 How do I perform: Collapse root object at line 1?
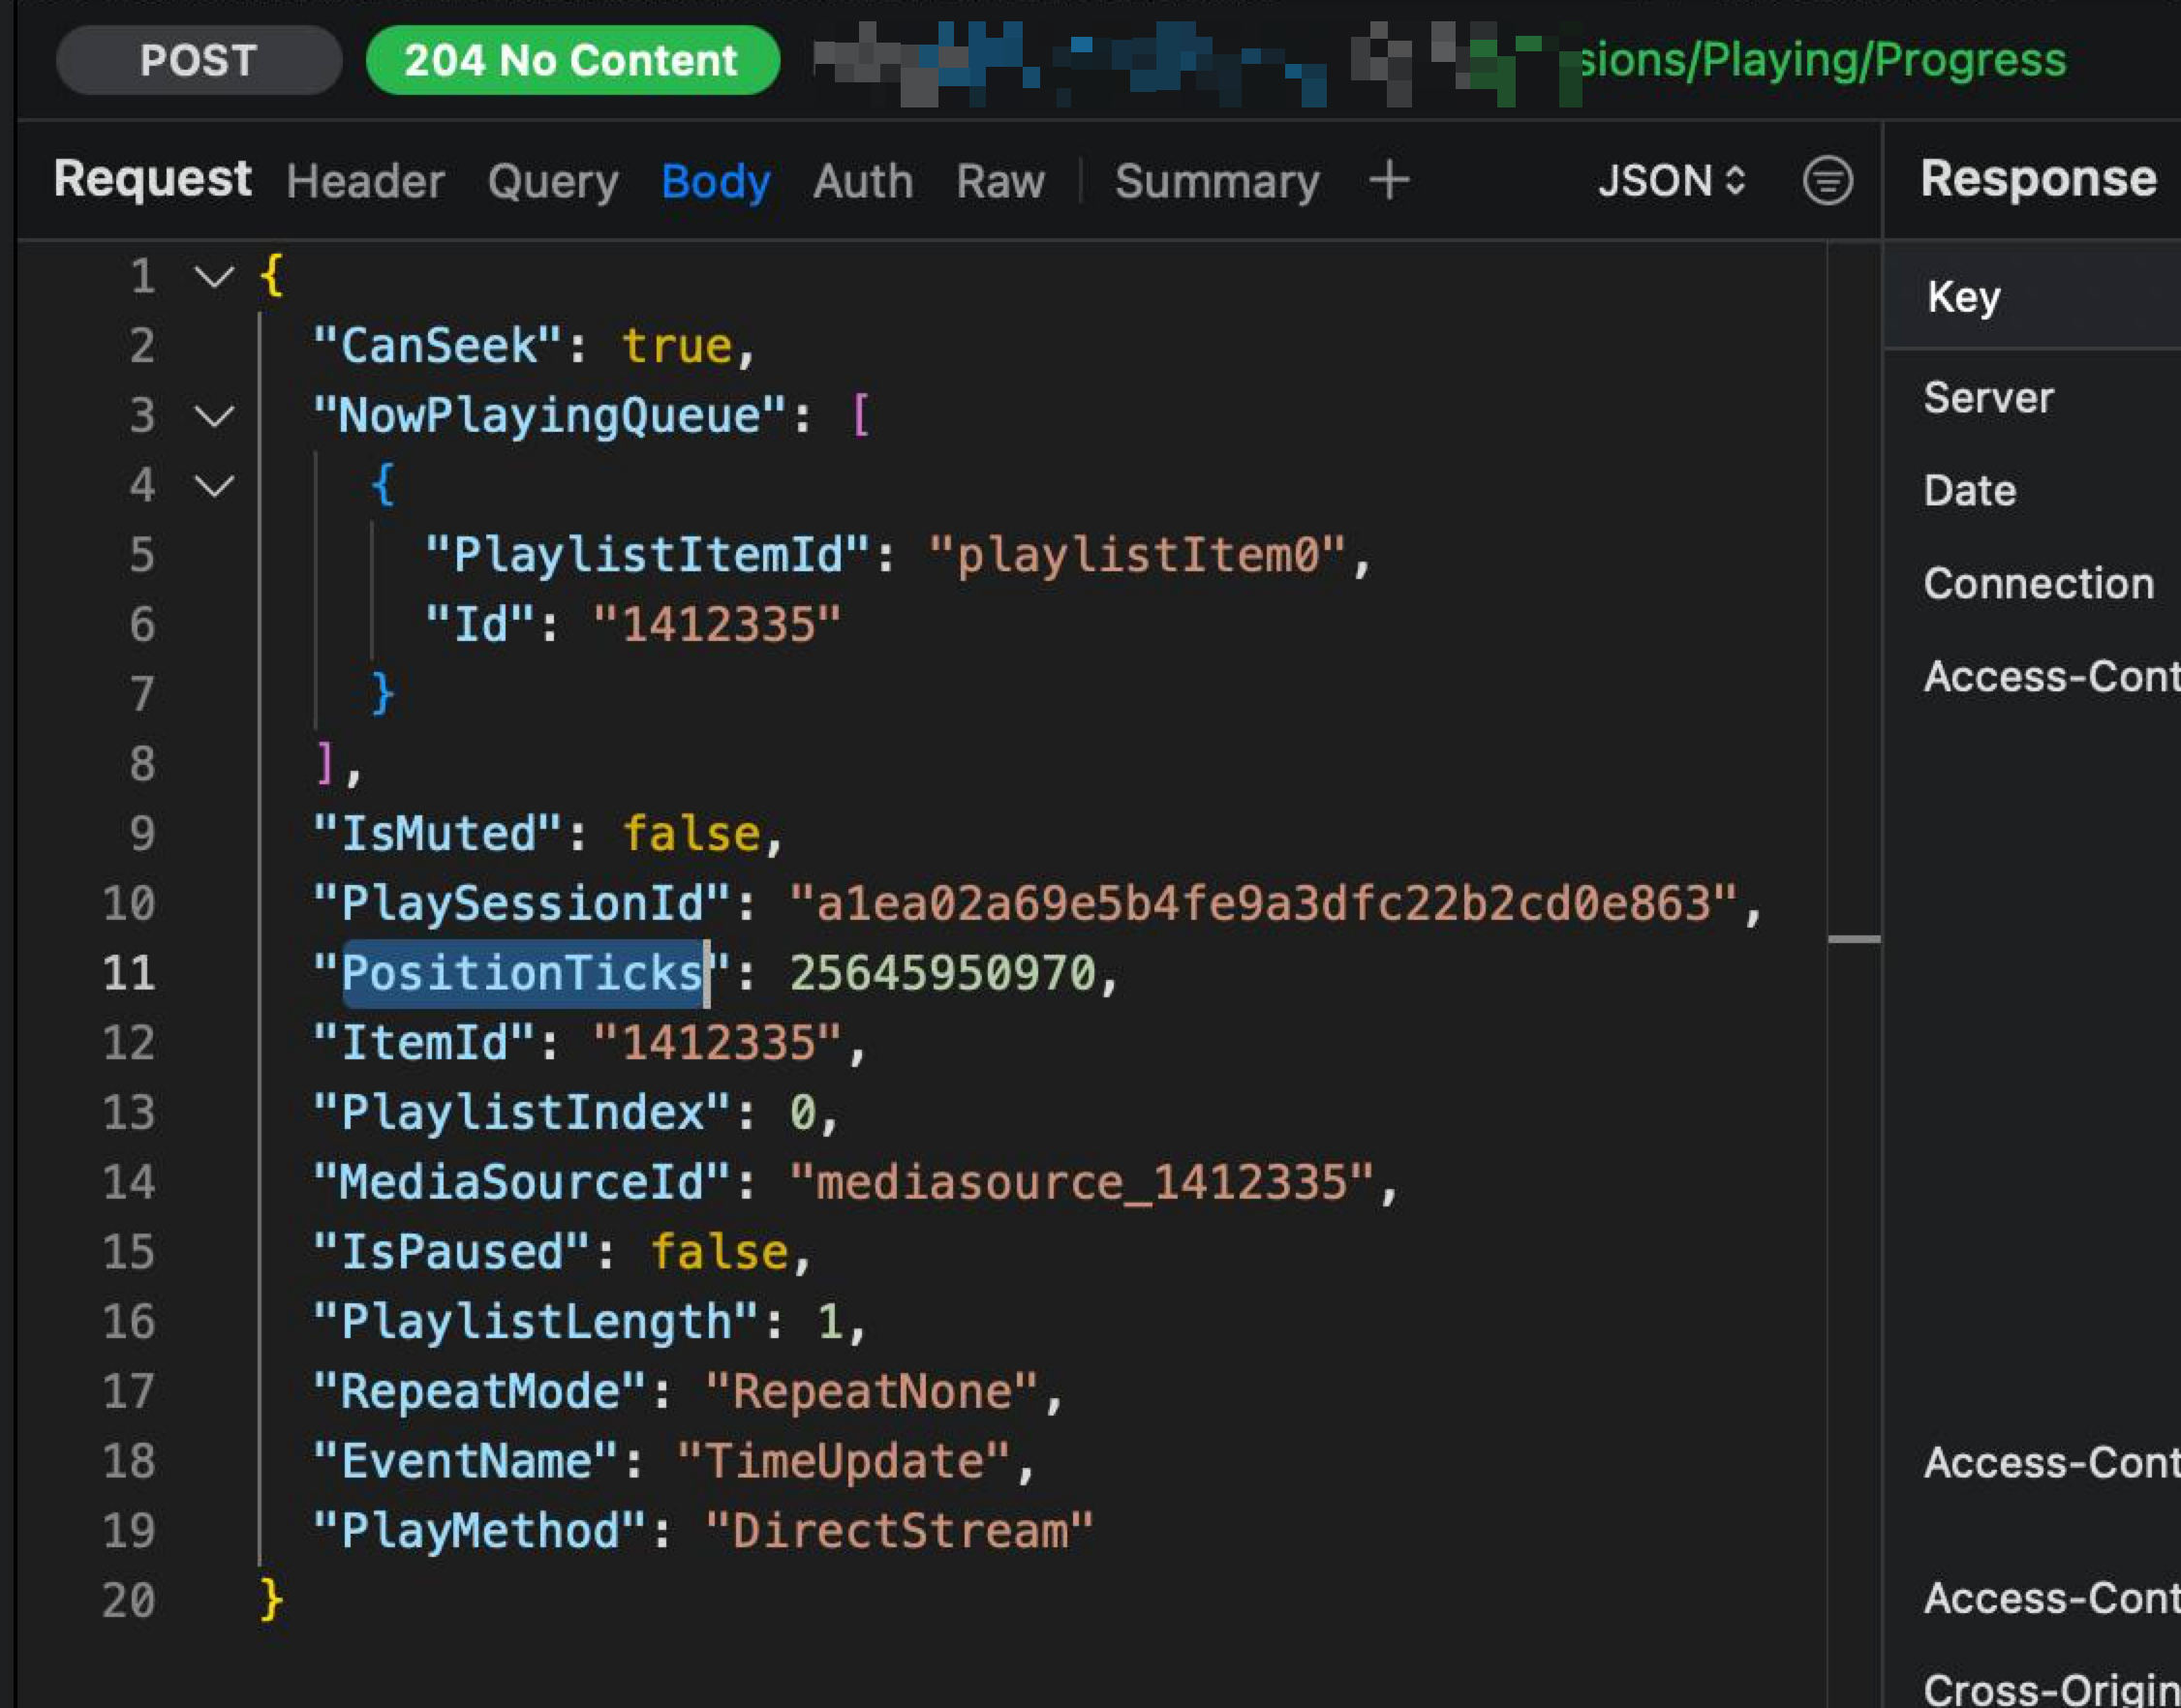point(213,276)
